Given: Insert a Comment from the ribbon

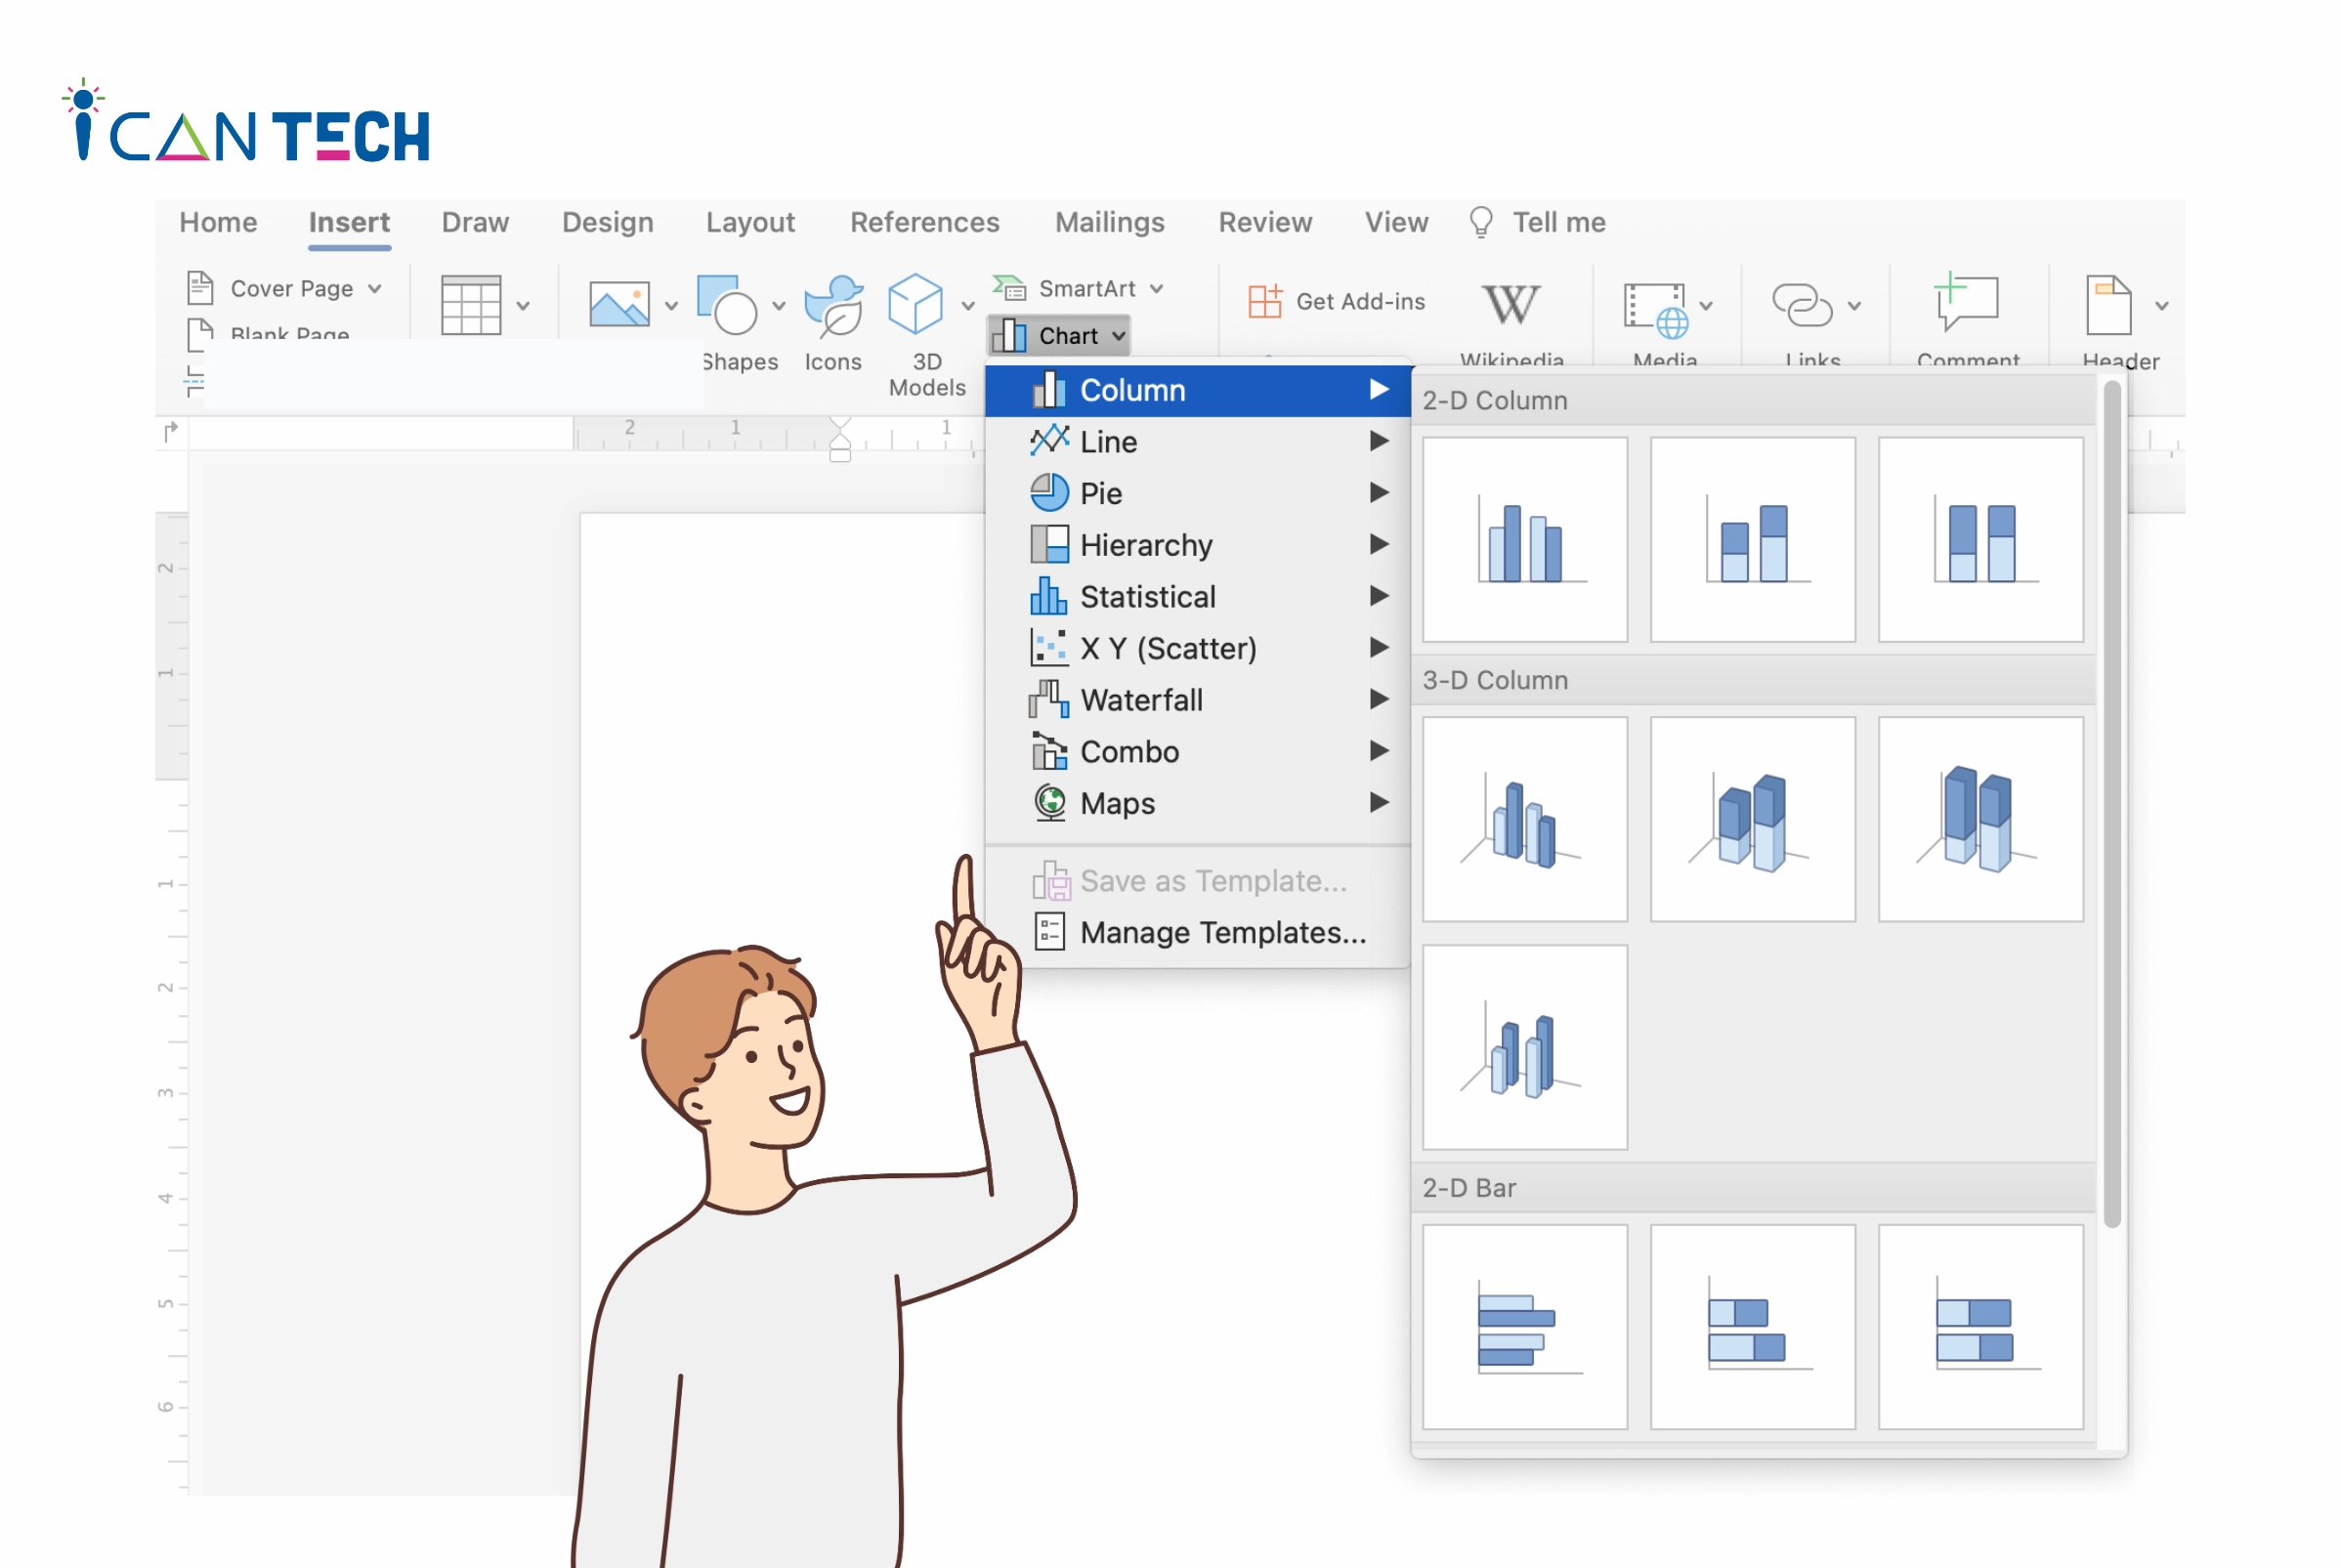Looking at the screenshot, I should click(x=1966, y=302).
